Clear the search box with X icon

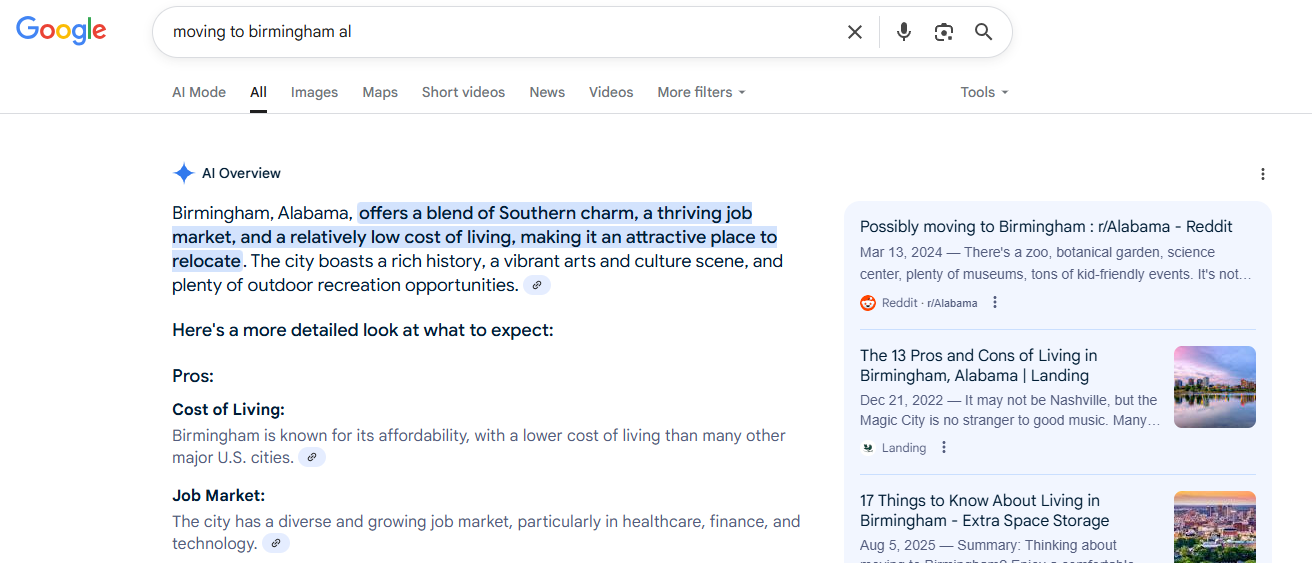(x=854, y=32)
